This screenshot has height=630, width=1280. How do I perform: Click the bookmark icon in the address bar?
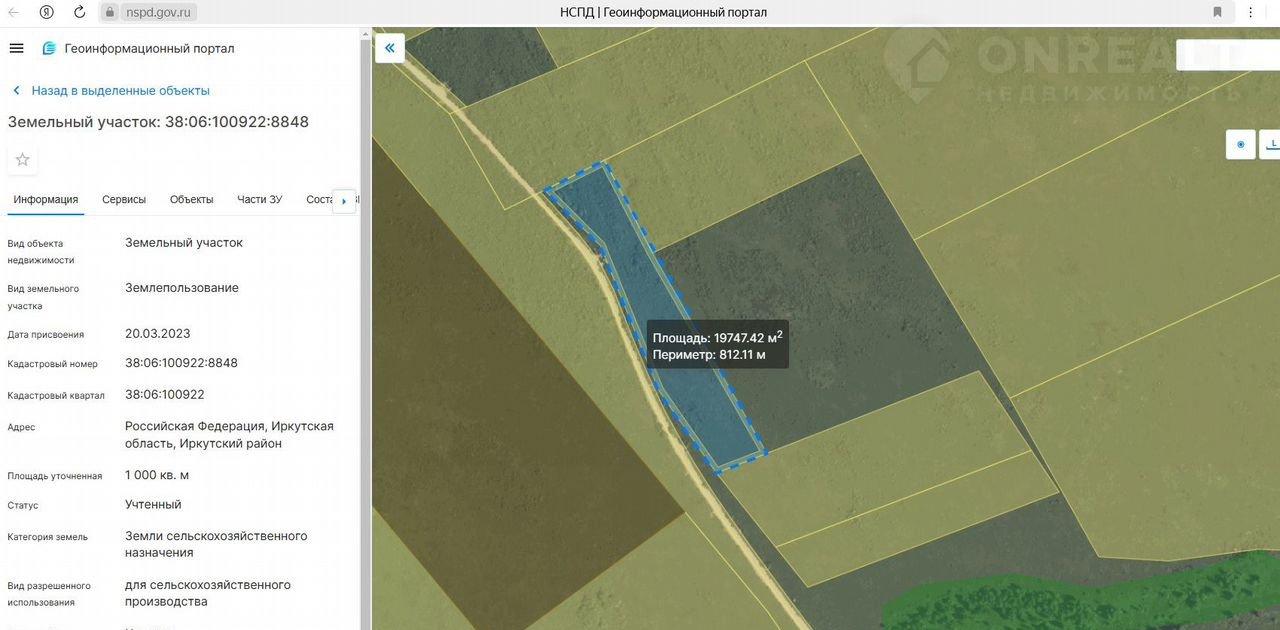coord(1217,12)
